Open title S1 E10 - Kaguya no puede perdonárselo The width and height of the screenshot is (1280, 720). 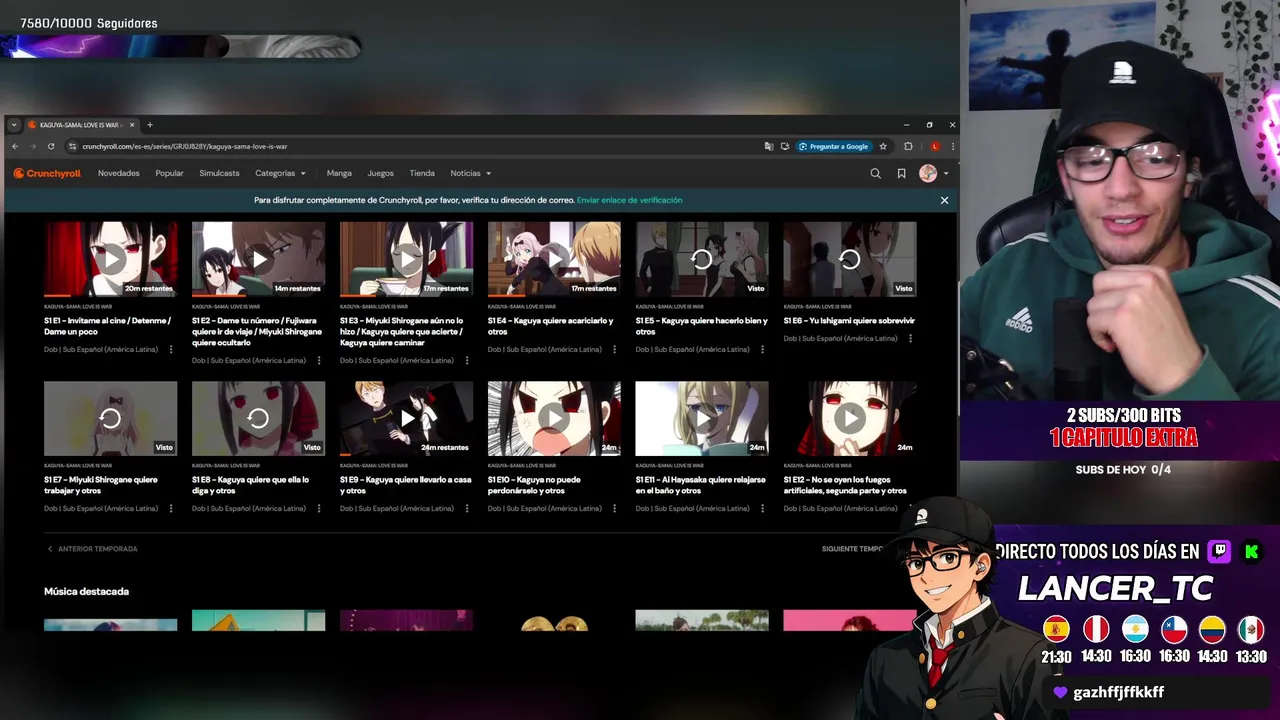coord(534,485)
